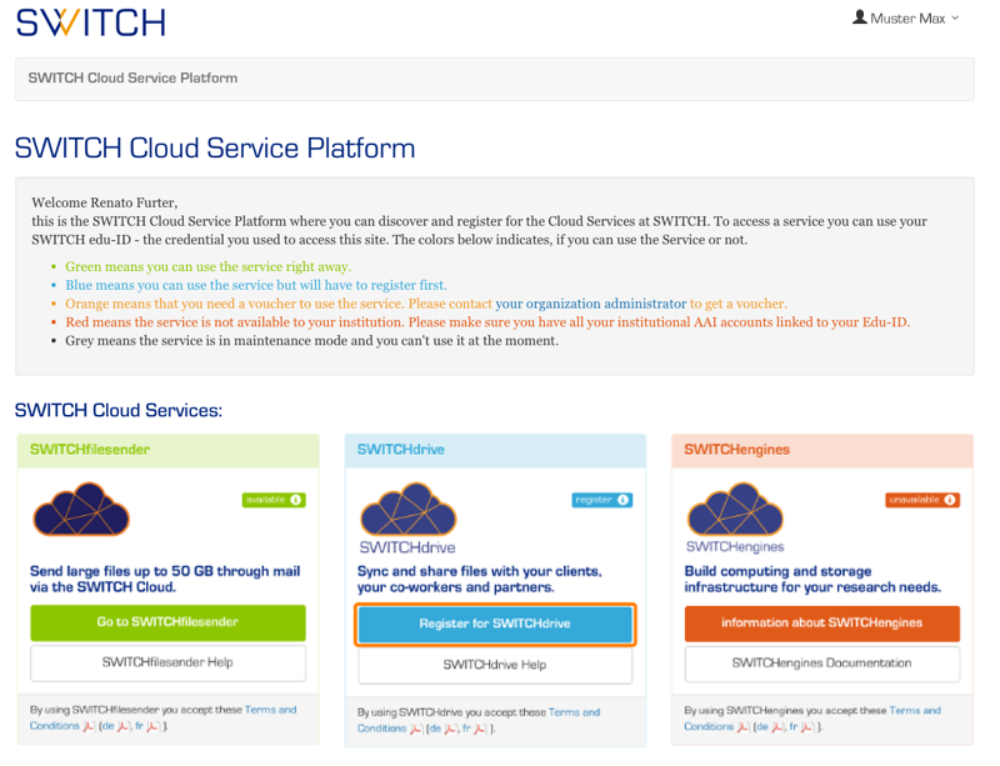
Task: Open SWITCHfilesender 'de' terms PDF icon
Action: pyautogui.click(x=123, y=726)
